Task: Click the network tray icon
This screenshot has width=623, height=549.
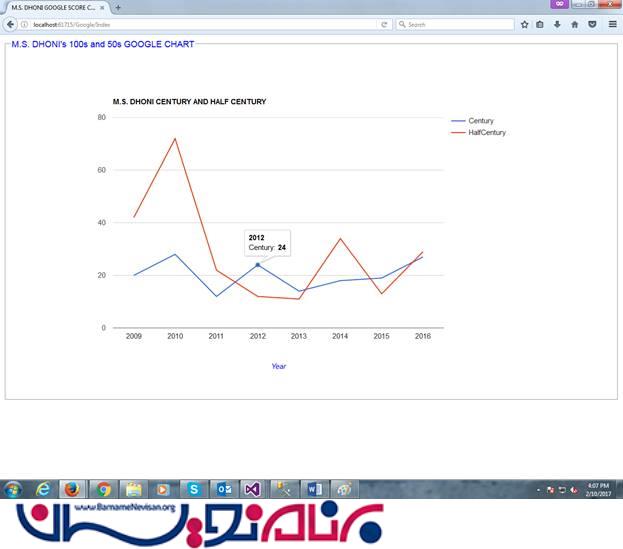Action: [562, 490]
